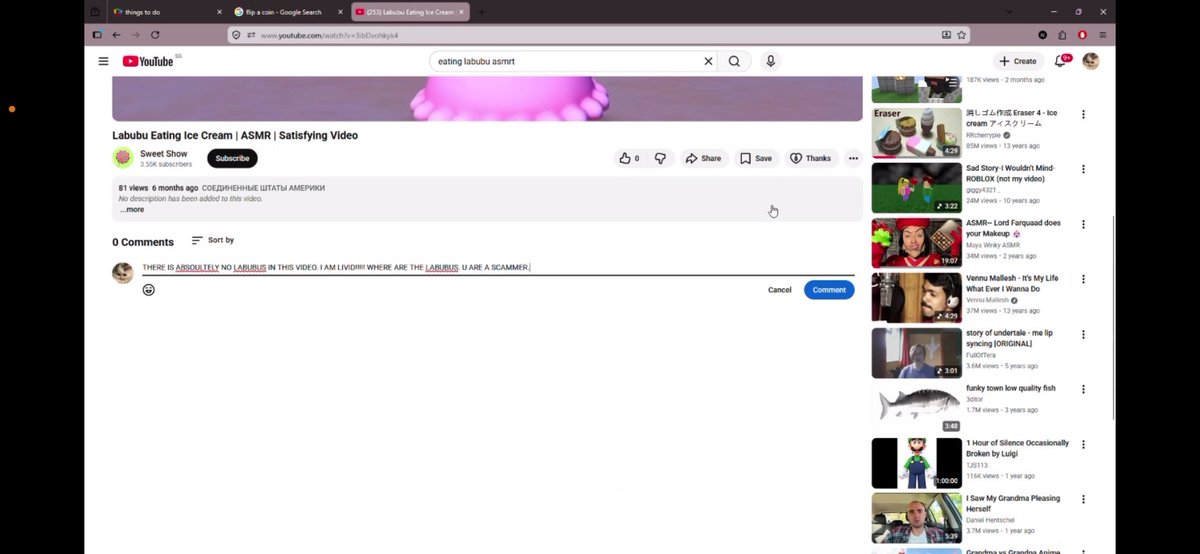Open the Sweet Show channel name link
The height and width of the screenshot is (554, 1200).
(164, 154)
